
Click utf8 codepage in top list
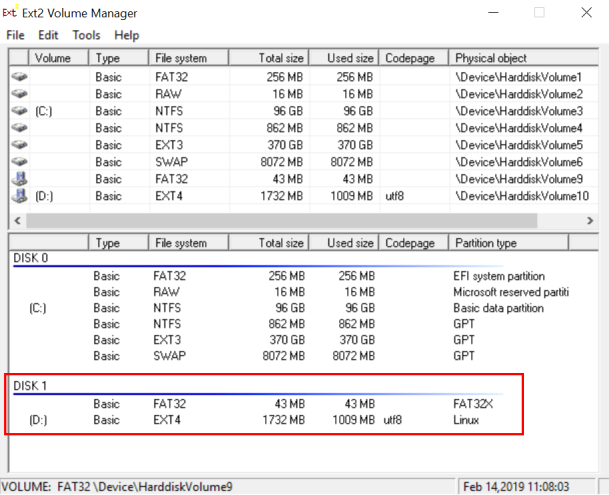coord(395,196)
